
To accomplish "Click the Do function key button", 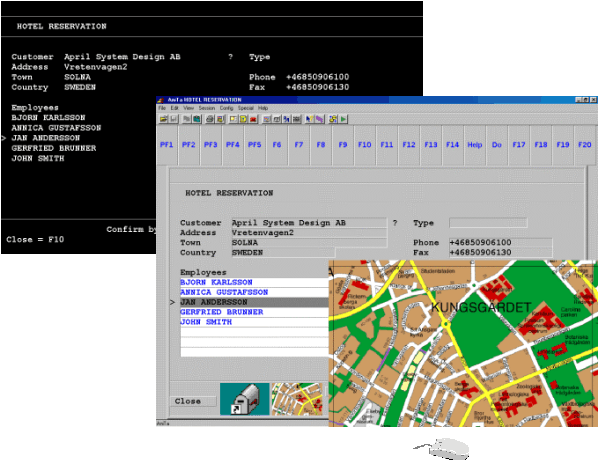I will pos(497,145).
